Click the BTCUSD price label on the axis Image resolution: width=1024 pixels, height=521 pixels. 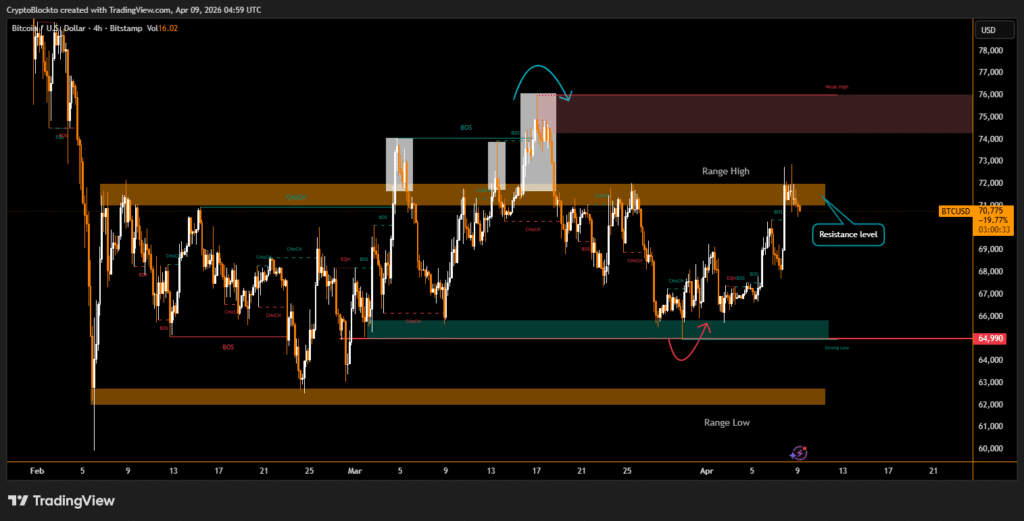(x=957, y=211)
